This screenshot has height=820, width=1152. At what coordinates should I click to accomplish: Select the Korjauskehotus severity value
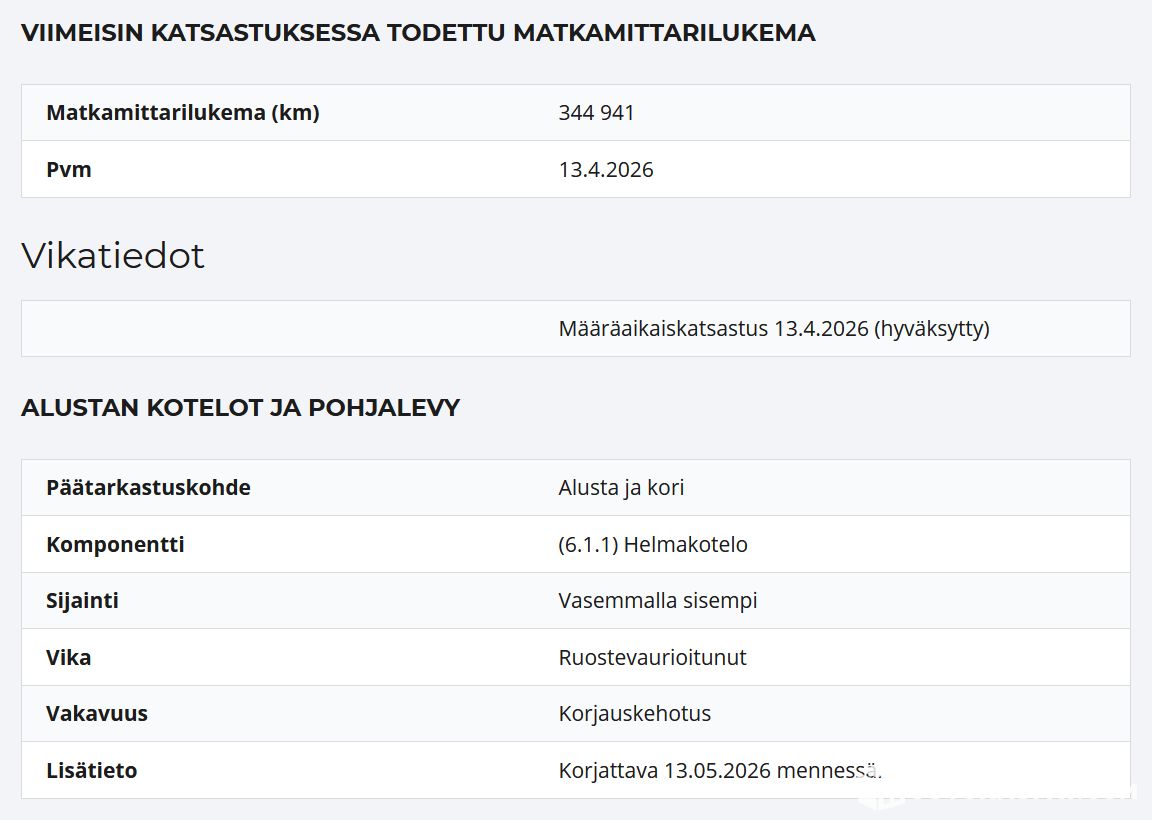pyautogui.click(x=634, y=714)
